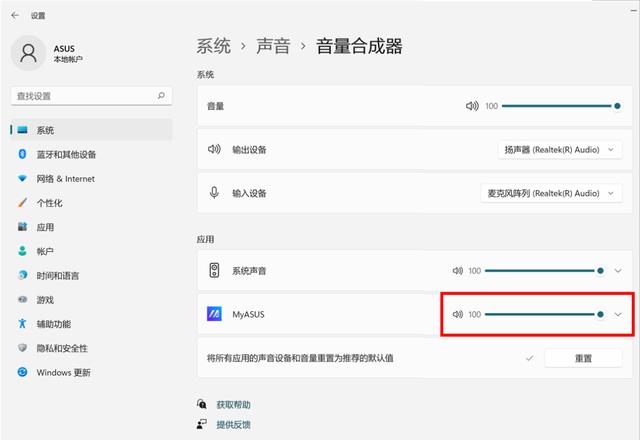Mute MyASUS using its speaker icon
The image size is (640, 440).
click(458, 314)
